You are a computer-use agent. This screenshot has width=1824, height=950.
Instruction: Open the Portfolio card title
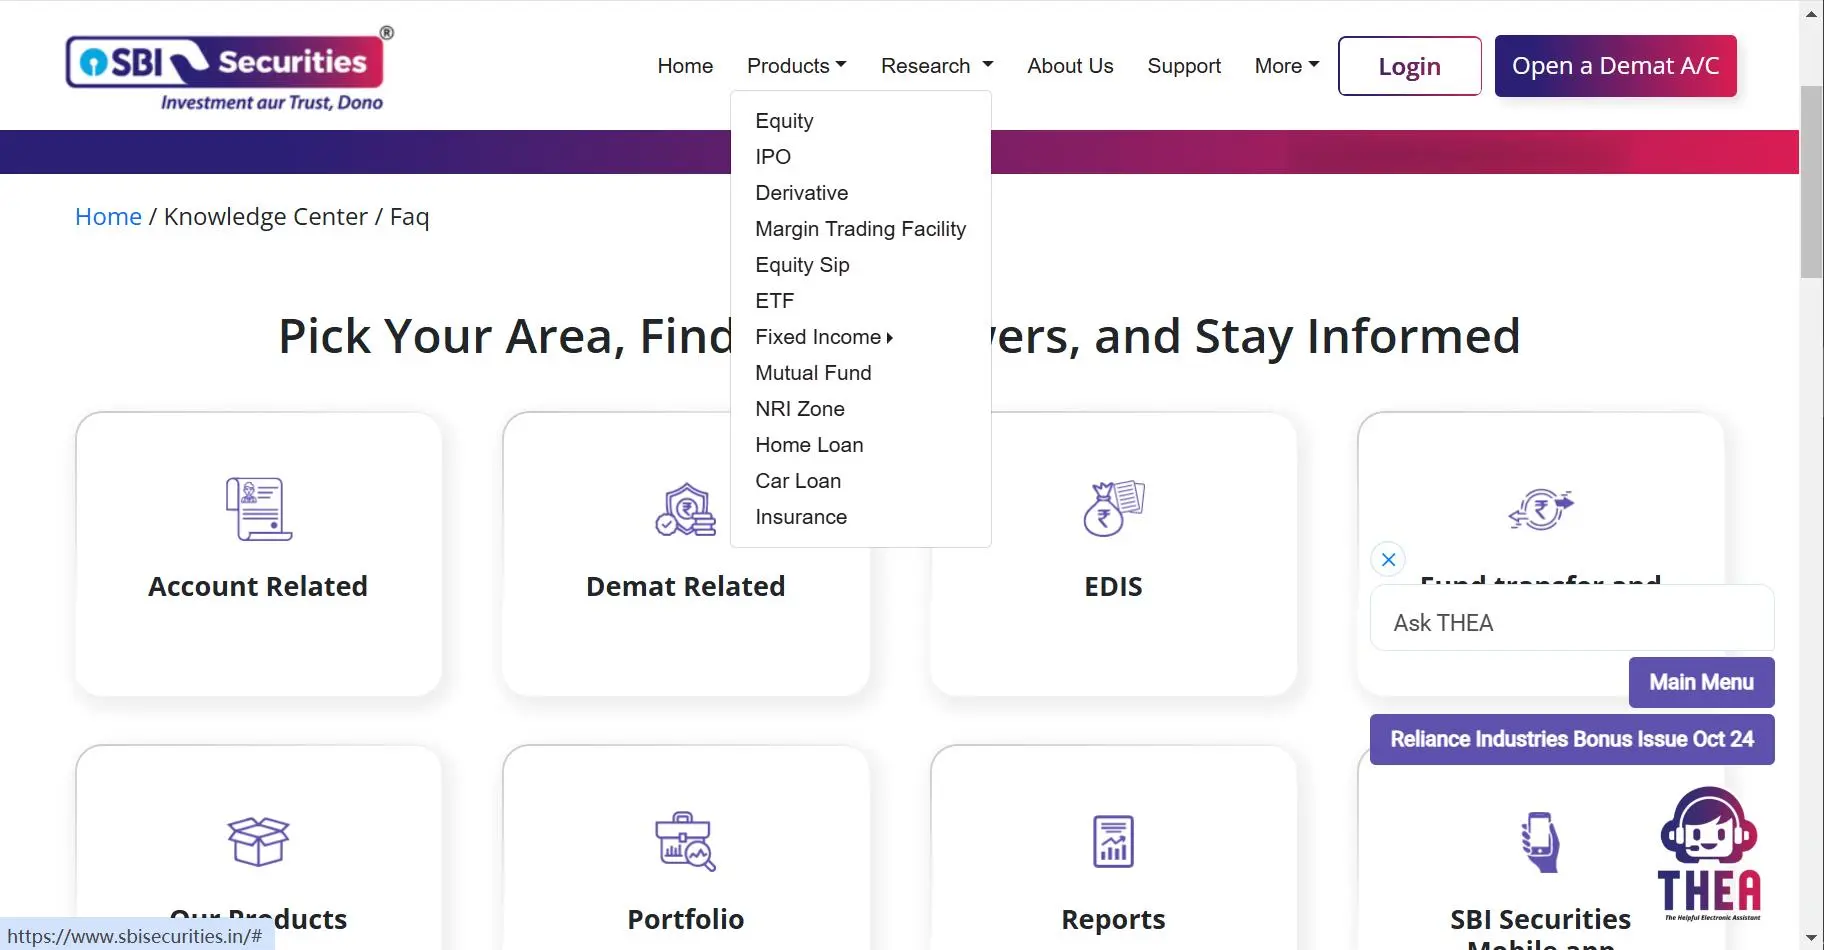coord(686,919)
